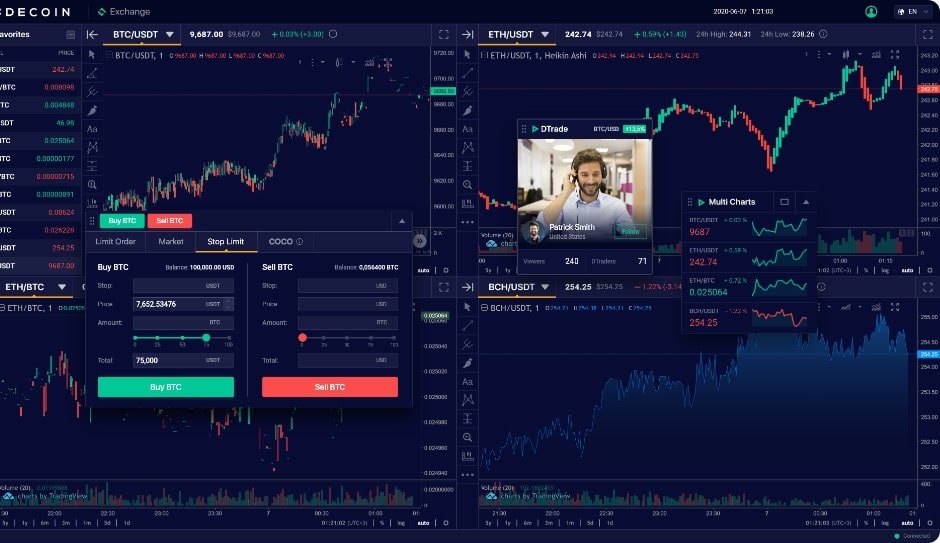Click the Buy BTC price input field
The image size is (940, 543).
coord(183,304)
